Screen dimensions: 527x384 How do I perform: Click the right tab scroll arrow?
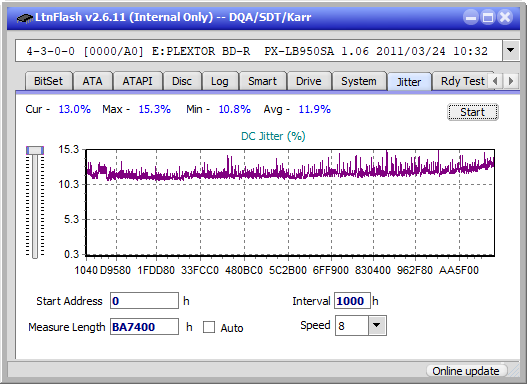(511, 81)
